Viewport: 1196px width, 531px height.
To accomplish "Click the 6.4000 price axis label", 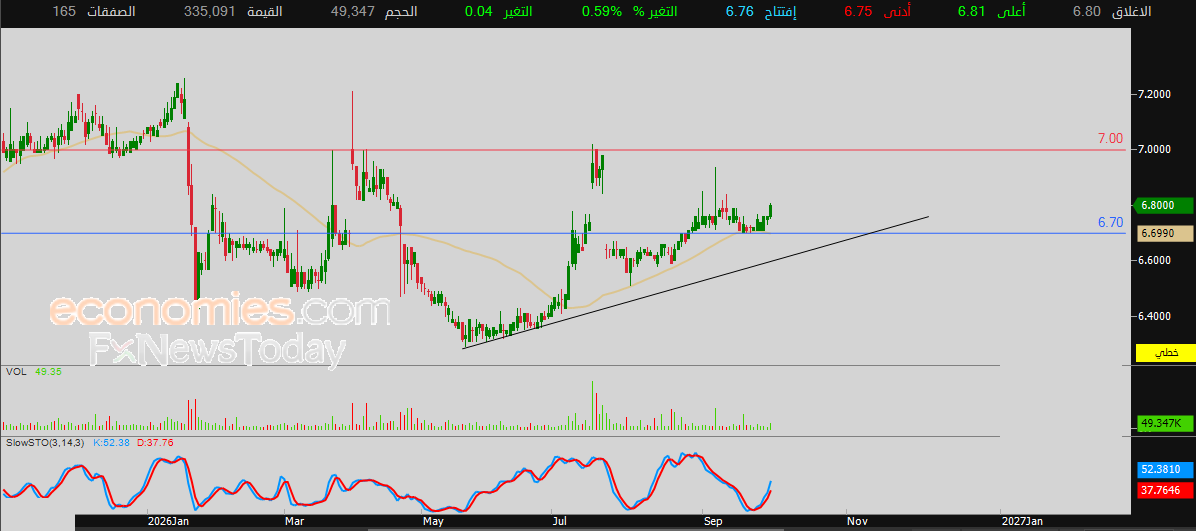I will [x=1154, y=316].
